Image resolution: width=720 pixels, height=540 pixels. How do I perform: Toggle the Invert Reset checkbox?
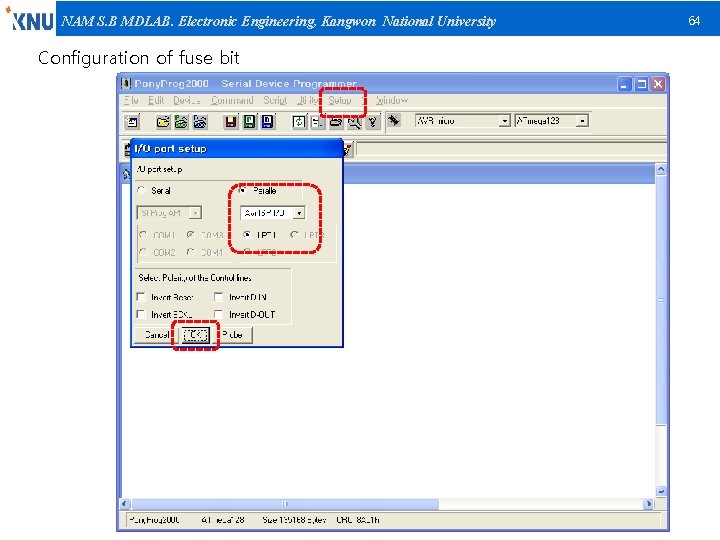coord(141,297)
